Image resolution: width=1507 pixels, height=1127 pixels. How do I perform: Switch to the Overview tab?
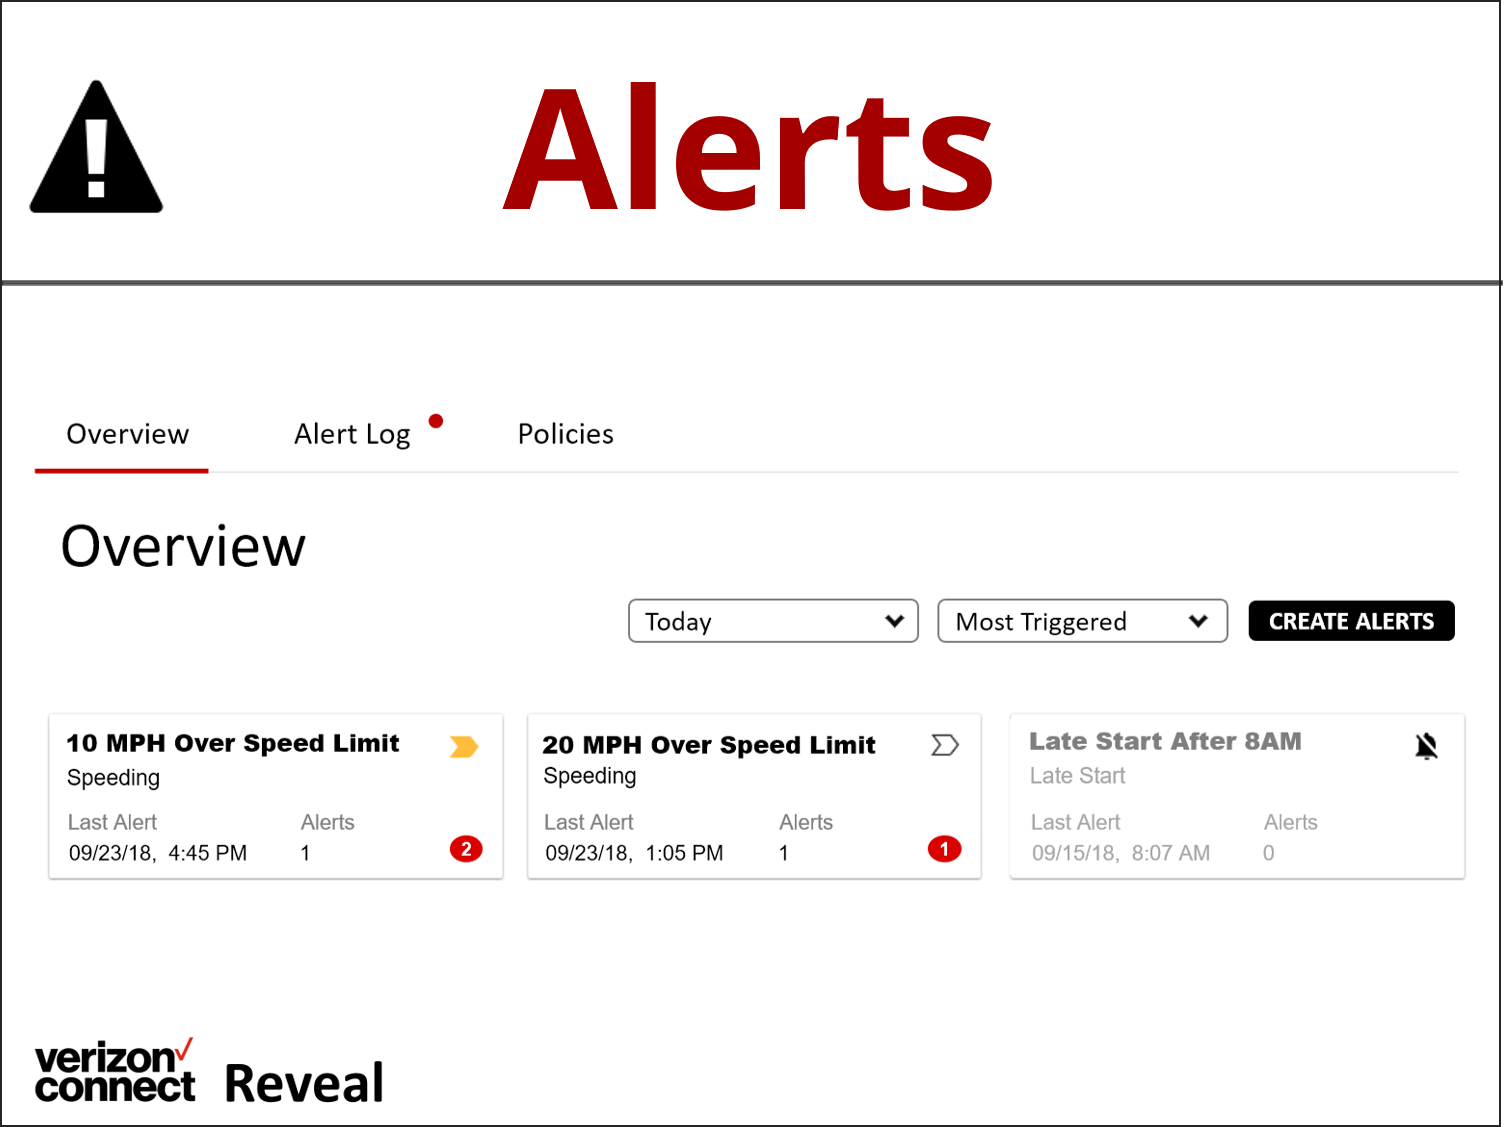pyautogui.click(x=127, y=434)
